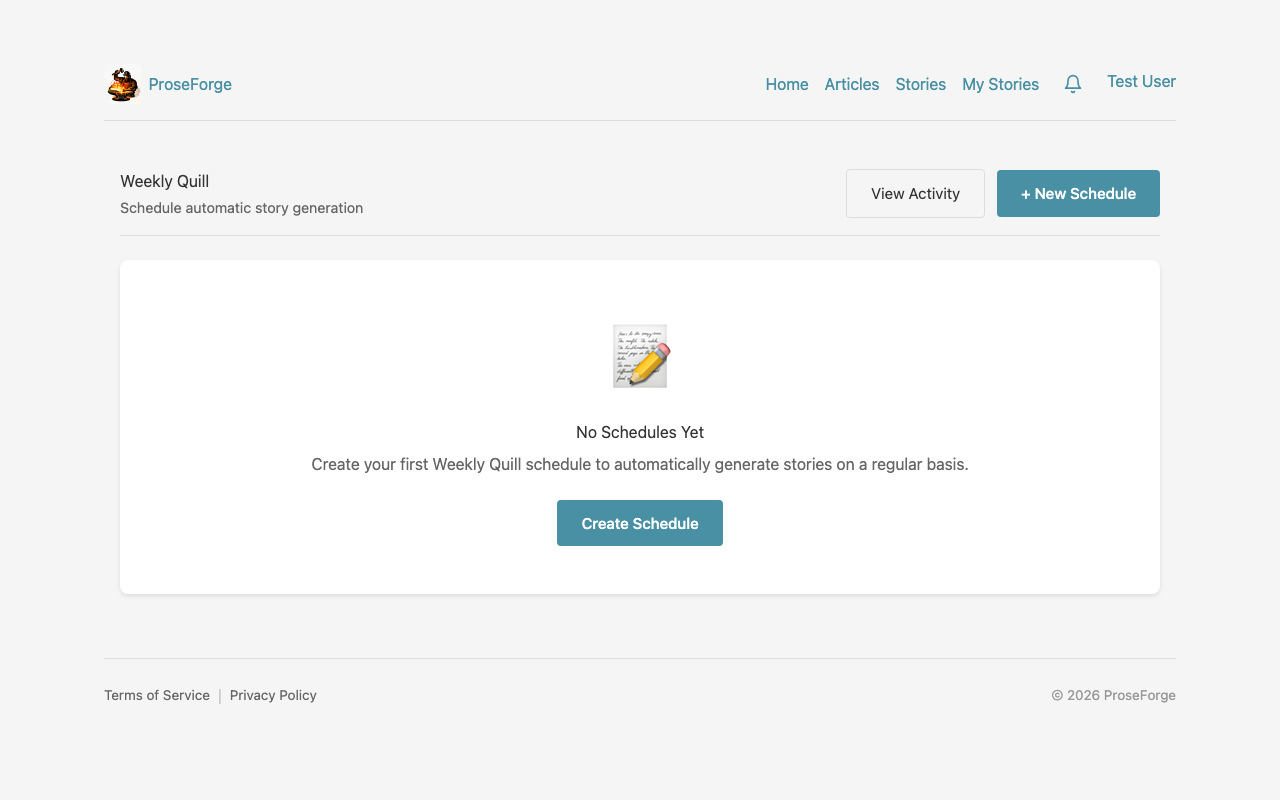Open the Test User account menu
Screen dimensions: 1280x800
click(x=1141, y=82)
